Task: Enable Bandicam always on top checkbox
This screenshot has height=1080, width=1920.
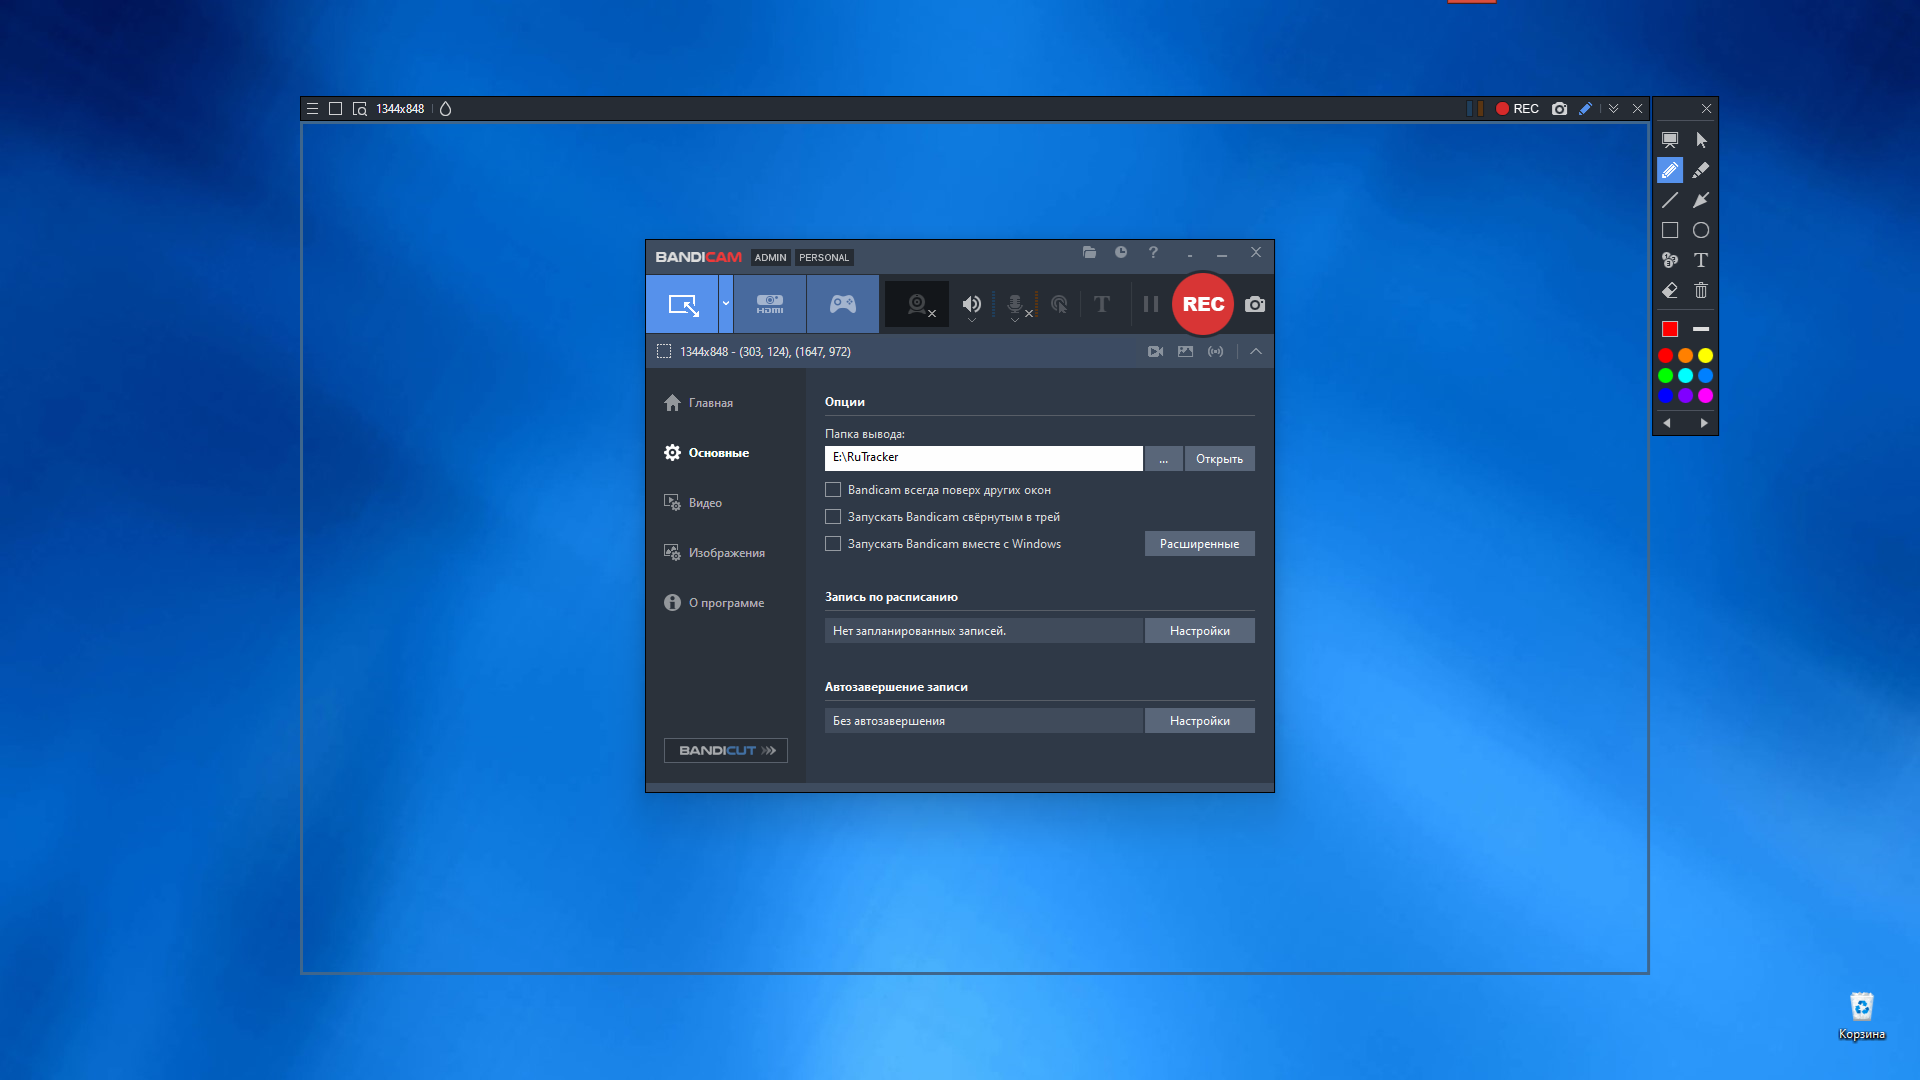Action: [833, 490]
